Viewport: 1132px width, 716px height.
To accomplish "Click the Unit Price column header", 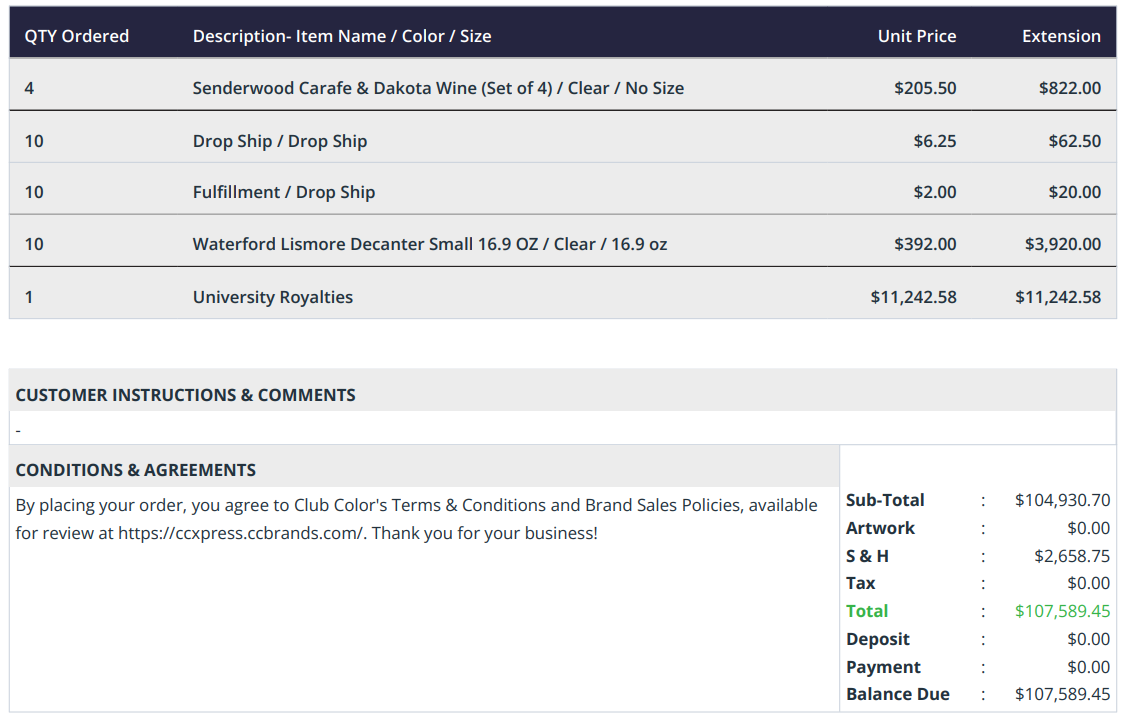I will [x=916, y=36].
